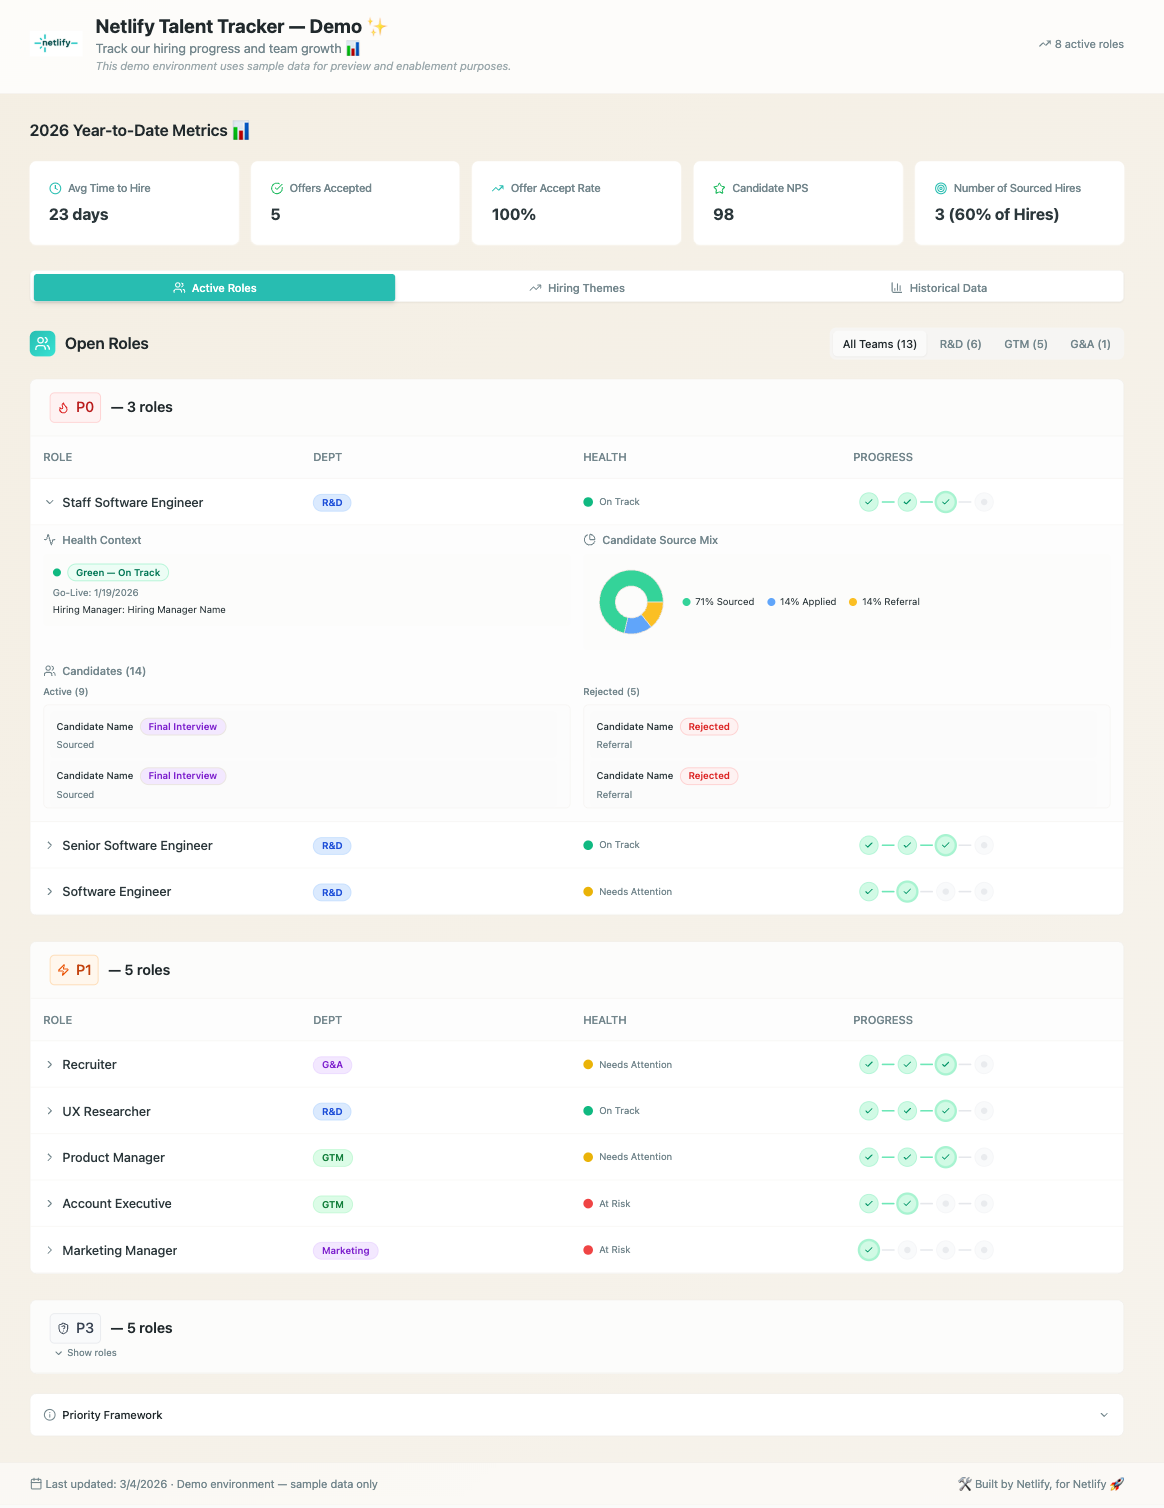Viewport: 1164px width, 1508px height.
Task: Toggle the third progress step for Account Executive
Action: [945, 1203]
